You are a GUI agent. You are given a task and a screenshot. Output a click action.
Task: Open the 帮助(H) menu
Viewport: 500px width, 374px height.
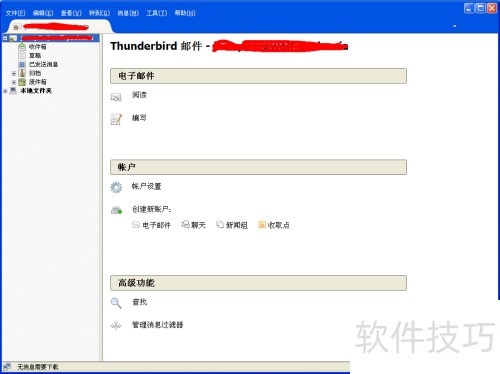click(x=185, y=13)
